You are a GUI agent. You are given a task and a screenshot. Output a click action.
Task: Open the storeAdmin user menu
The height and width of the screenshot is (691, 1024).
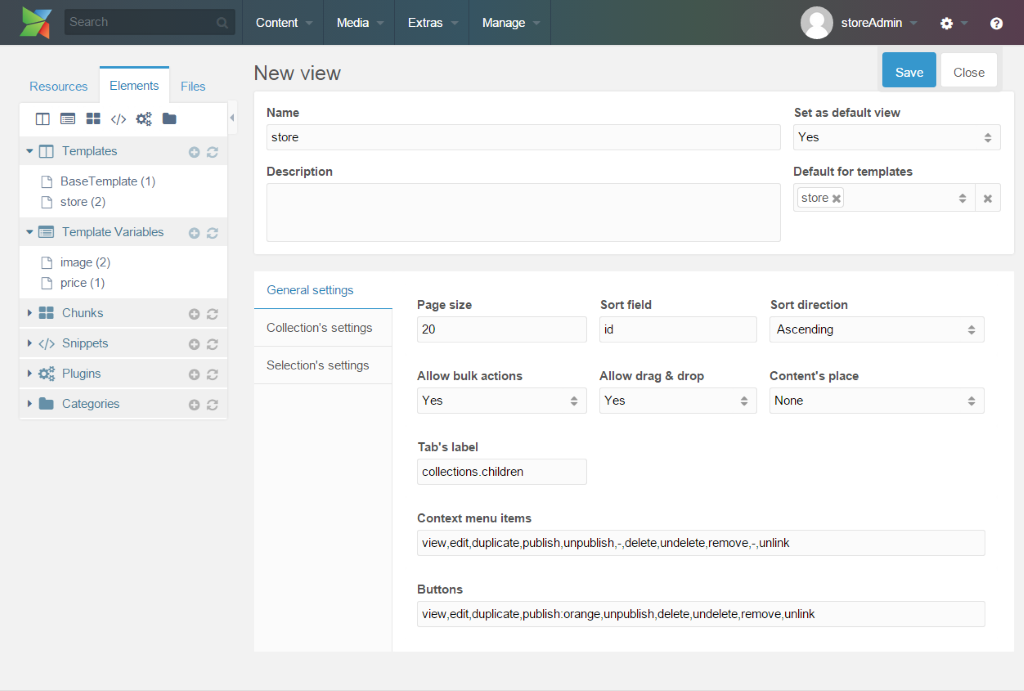tap(879, 23)
